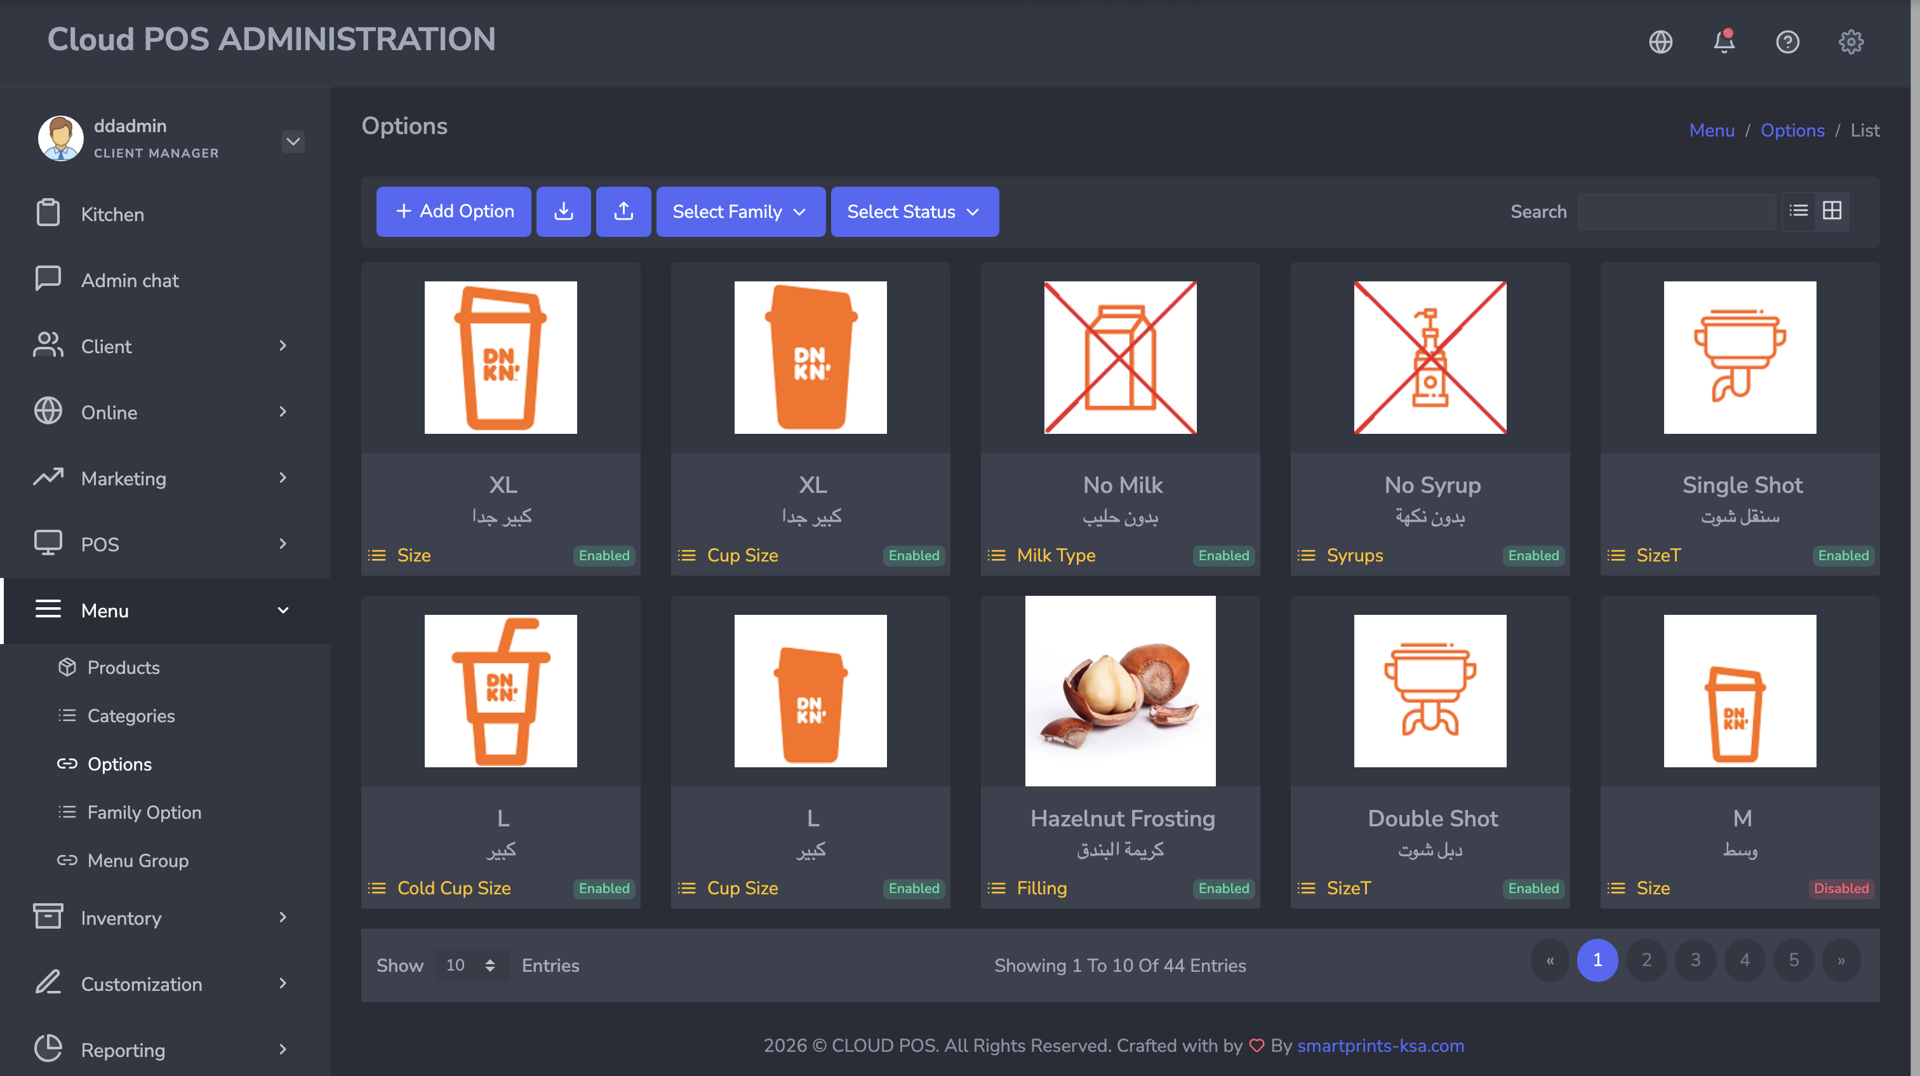Viewport: 1920px width, 1076px height.
Task: Click the help question mark icon
Action: 1787,42
